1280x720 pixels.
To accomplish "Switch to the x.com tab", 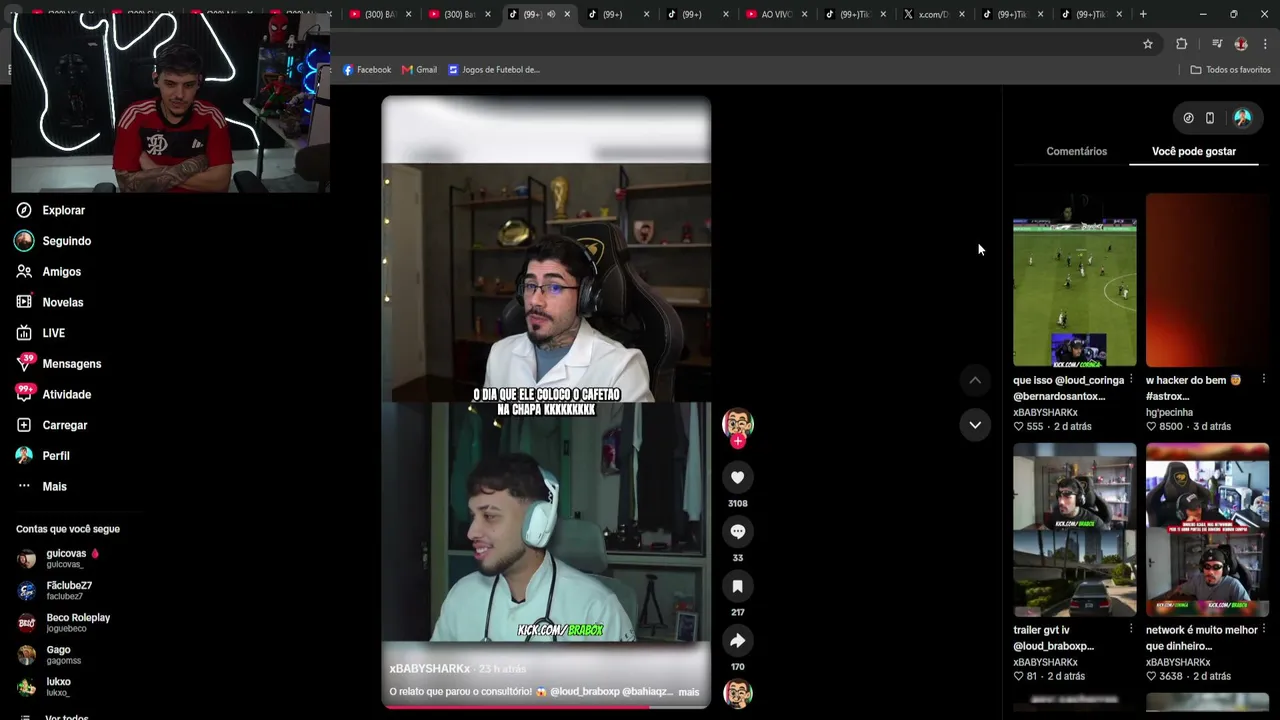I will (935, 14).
